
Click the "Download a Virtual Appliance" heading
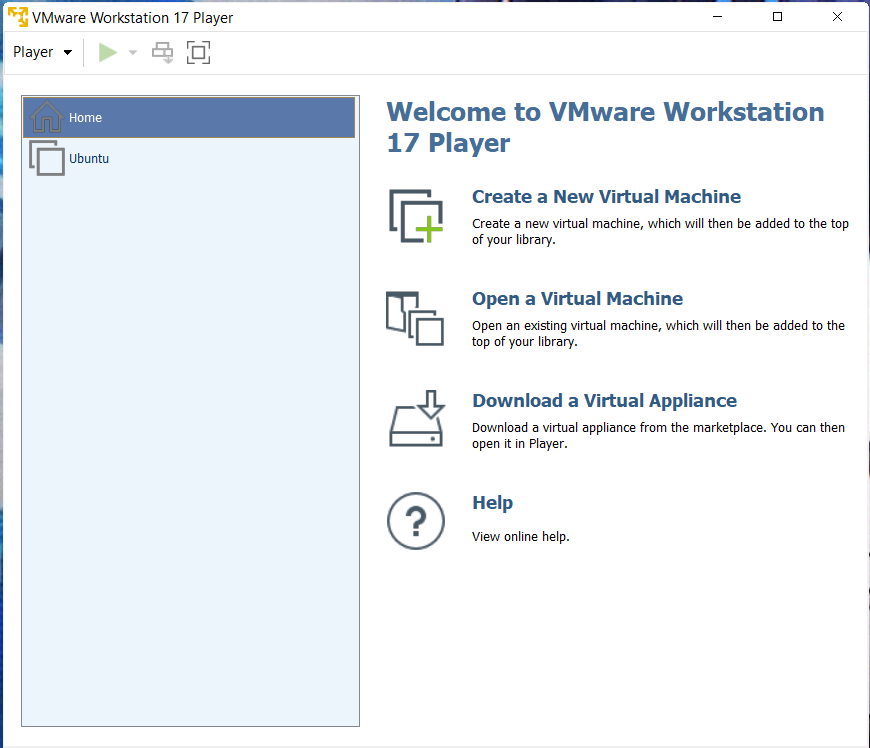coord(604,401)
